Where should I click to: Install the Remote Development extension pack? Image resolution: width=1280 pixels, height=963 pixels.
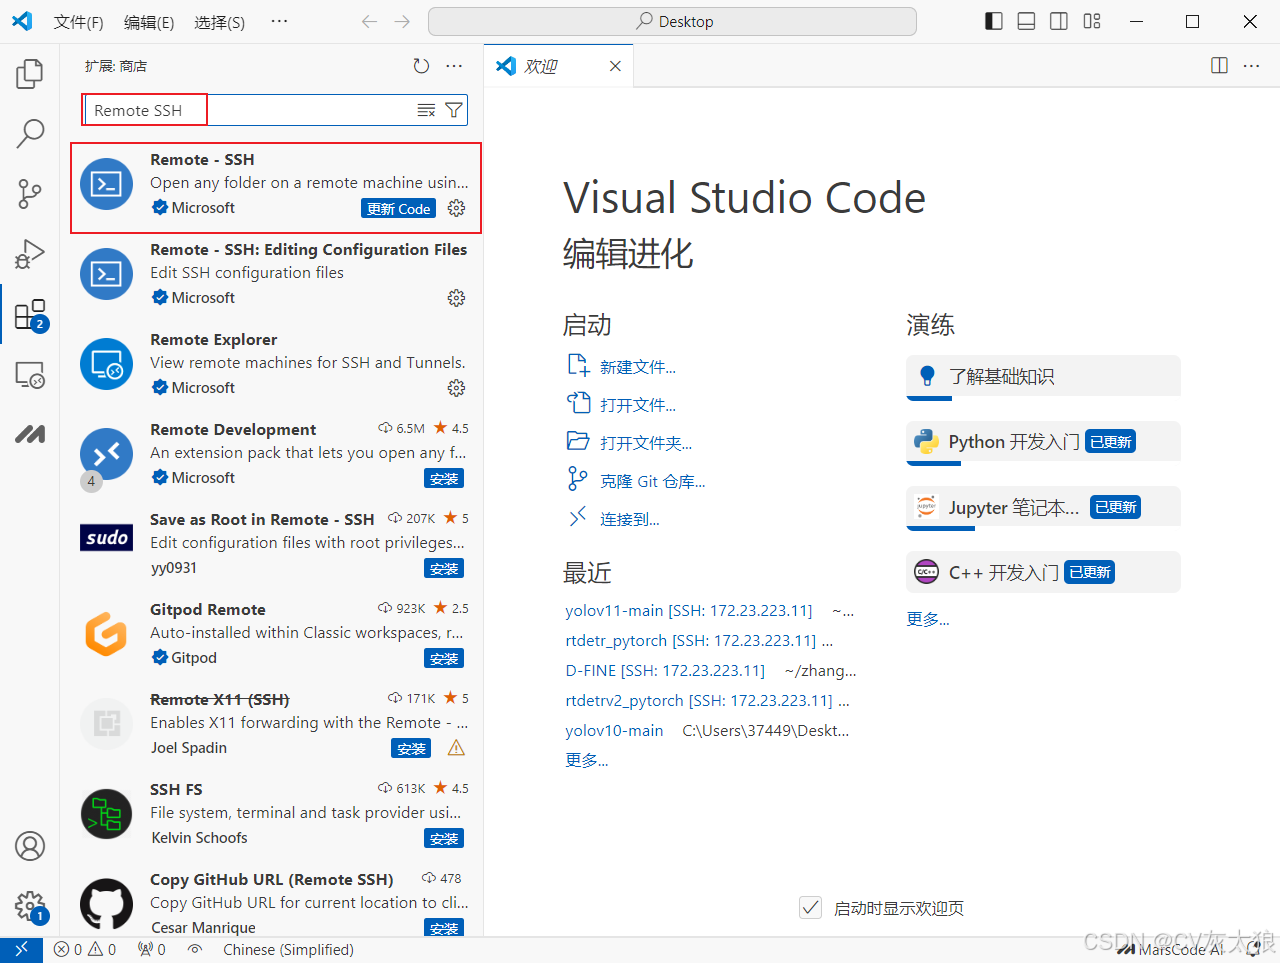[x=444, y=479]
